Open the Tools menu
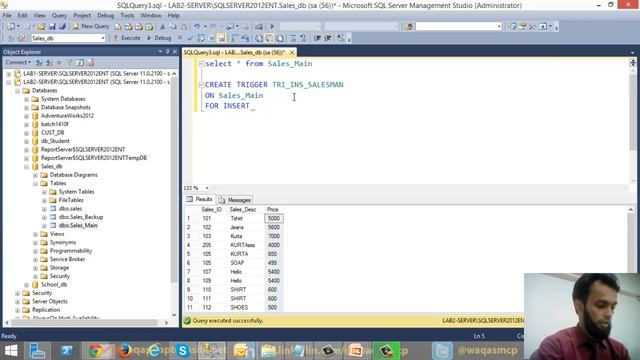 tap(127, 15)
